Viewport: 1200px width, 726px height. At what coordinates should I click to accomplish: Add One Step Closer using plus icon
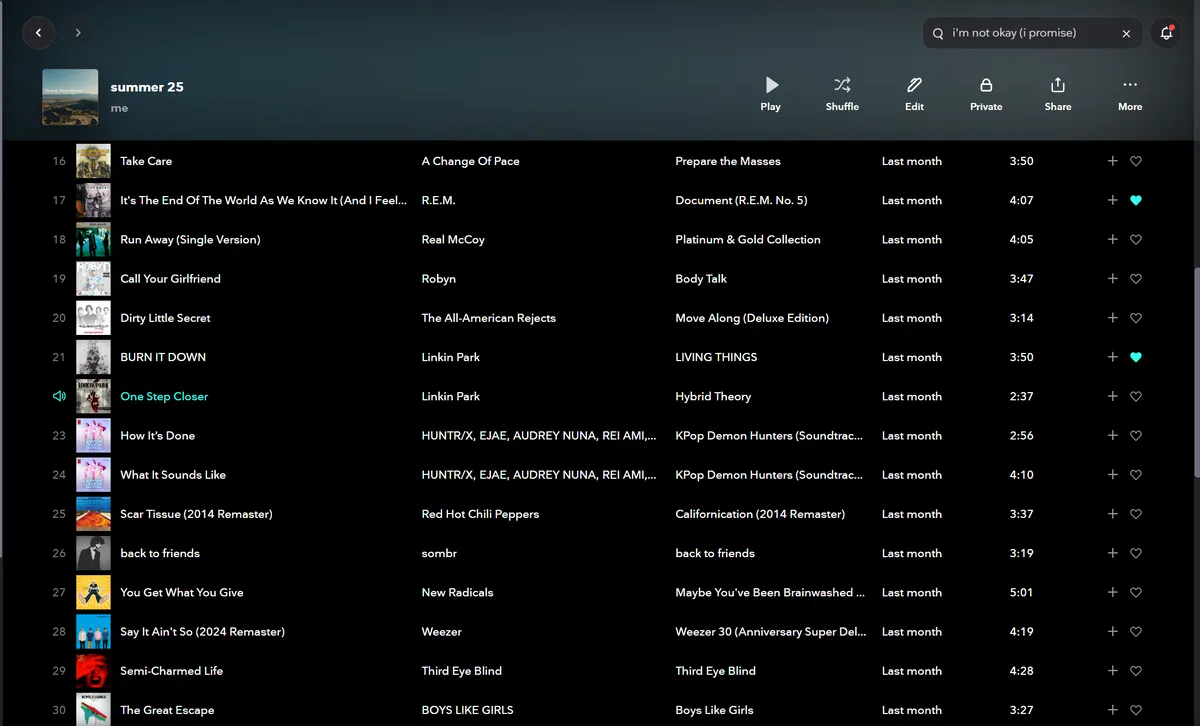[1112, 396]
